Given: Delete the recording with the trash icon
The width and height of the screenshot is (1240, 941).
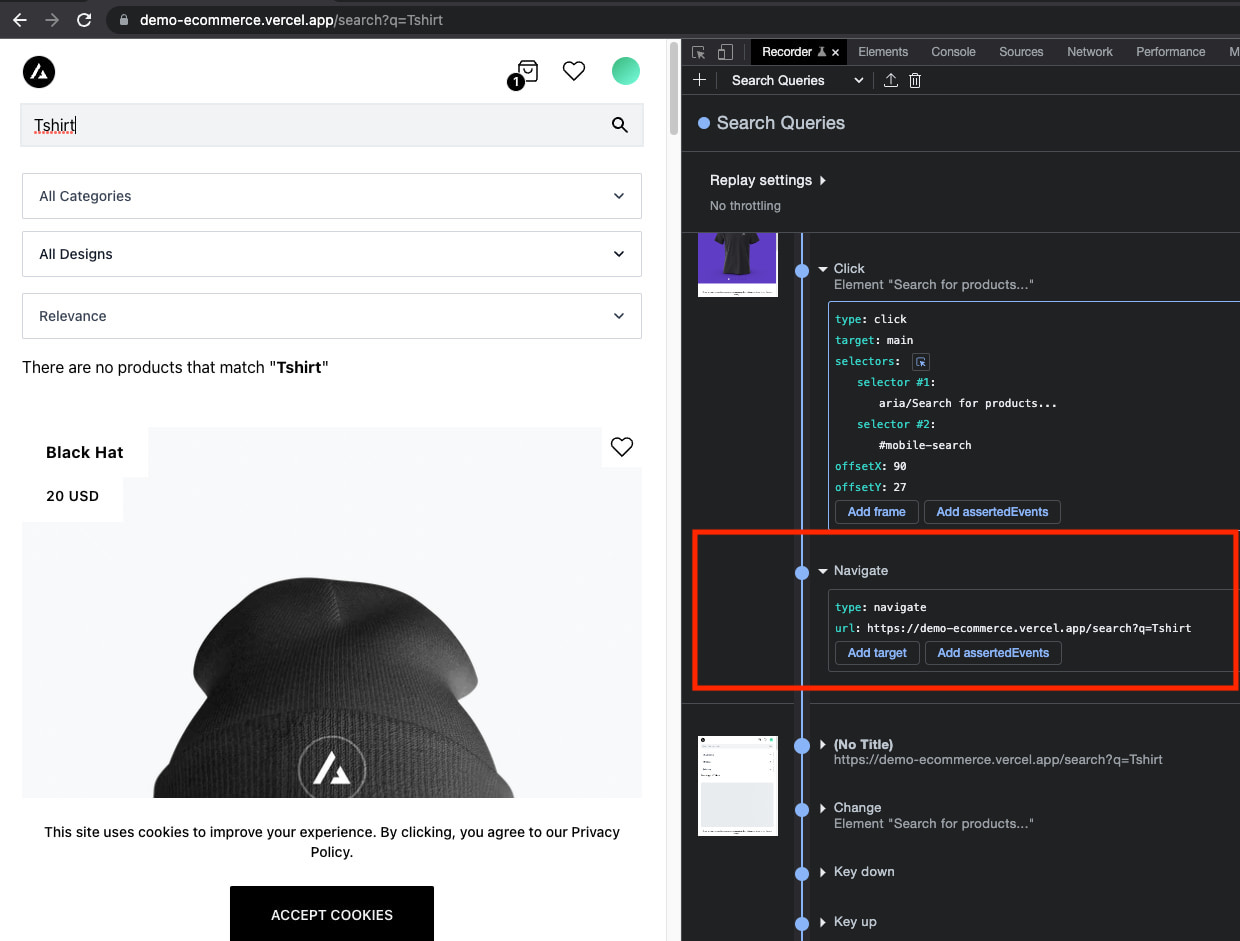Looking at the screenshot, I should click(915, 80).
